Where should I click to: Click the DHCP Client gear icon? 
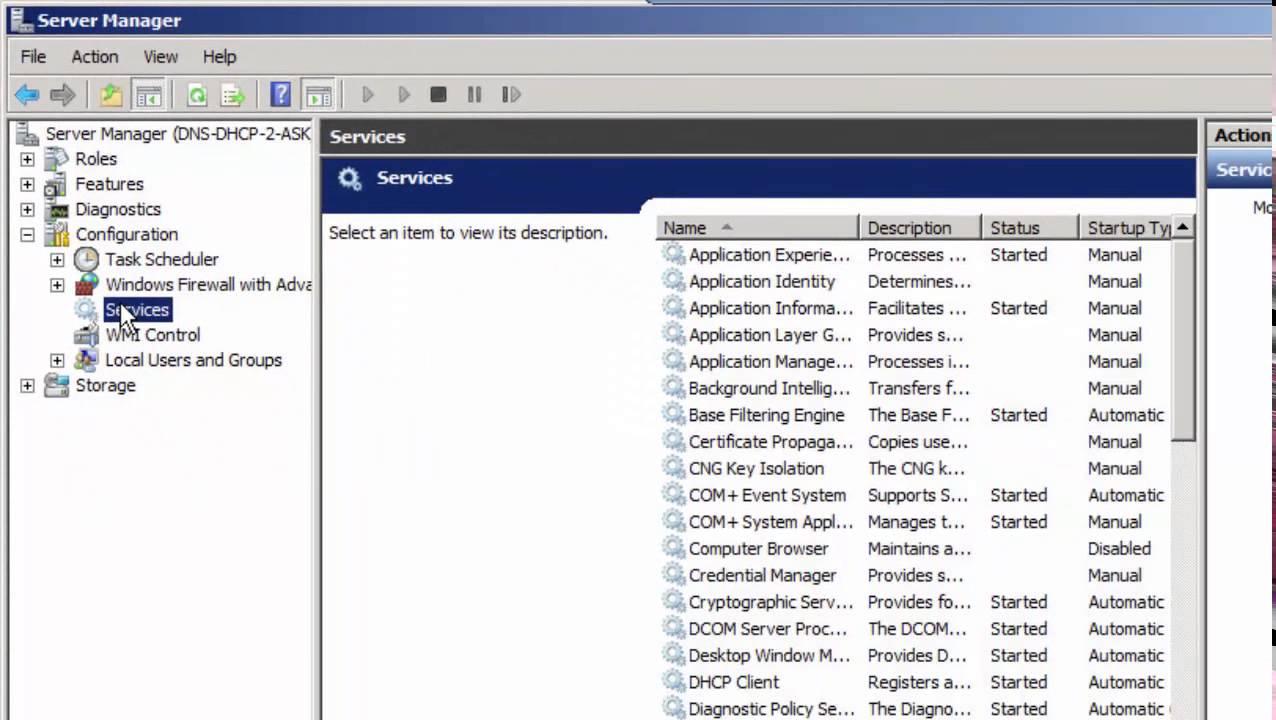click(x=674, y=682)
